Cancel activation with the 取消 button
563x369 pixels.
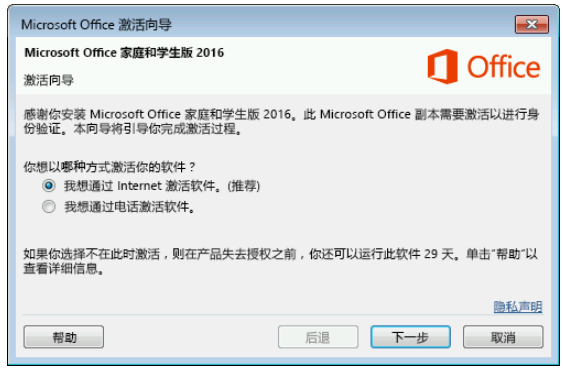(503, 337)
